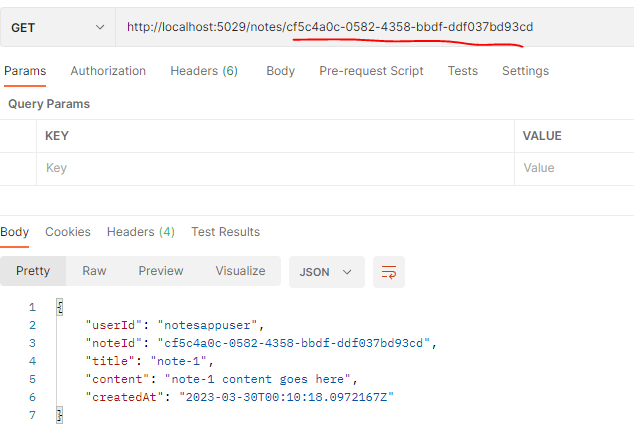The height and width of the screenshot is (428, 634).
Task: Select the request Body tab
Action: pos(280,71)
